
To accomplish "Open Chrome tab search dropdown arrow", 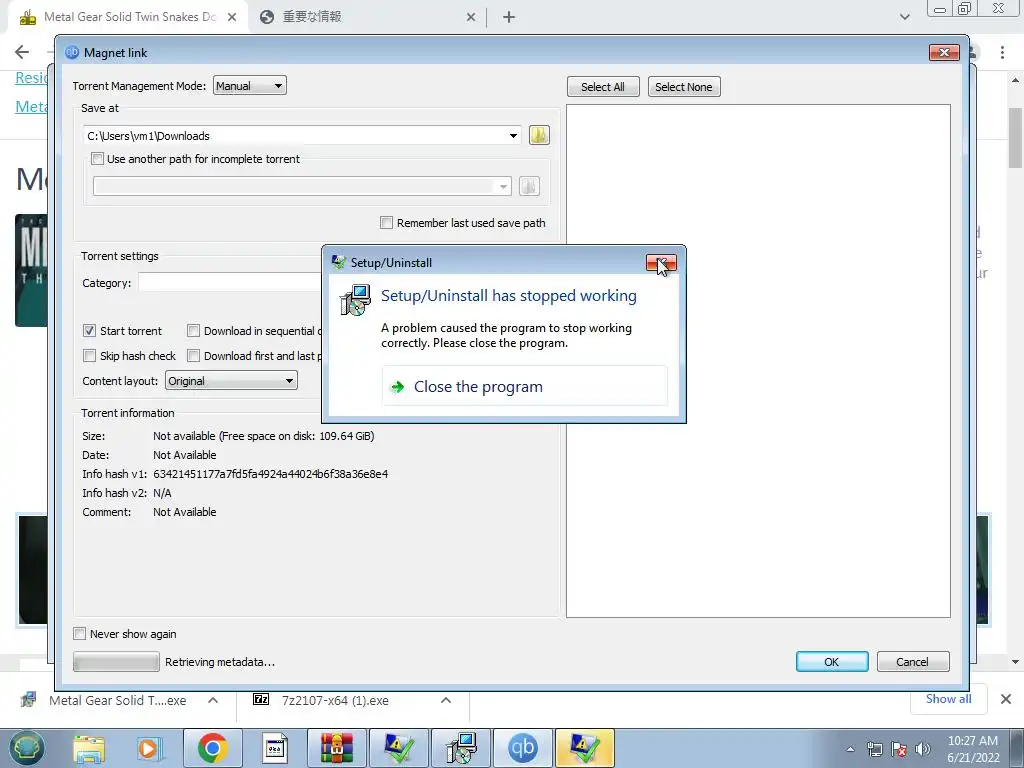I will 904,17.
